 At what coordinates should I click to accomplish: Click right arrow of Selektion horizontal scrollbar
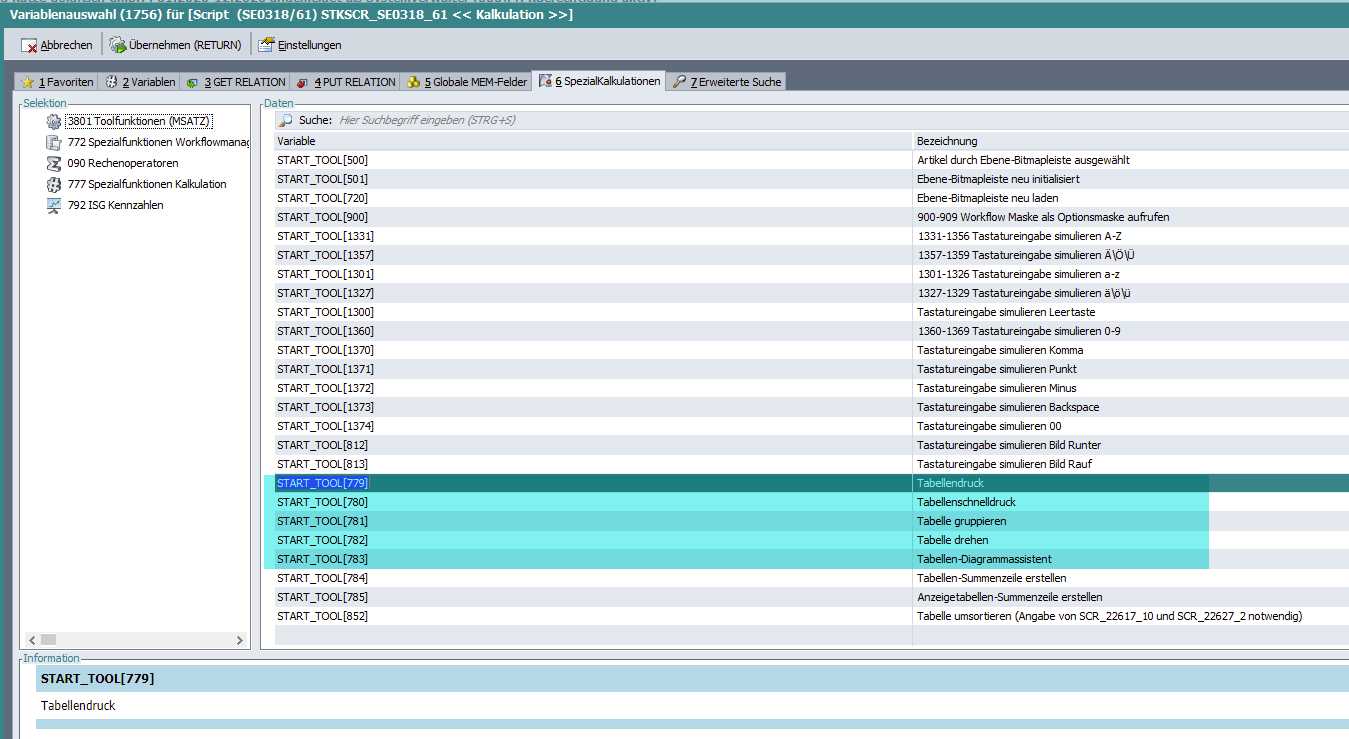click(x=240, y=640)
